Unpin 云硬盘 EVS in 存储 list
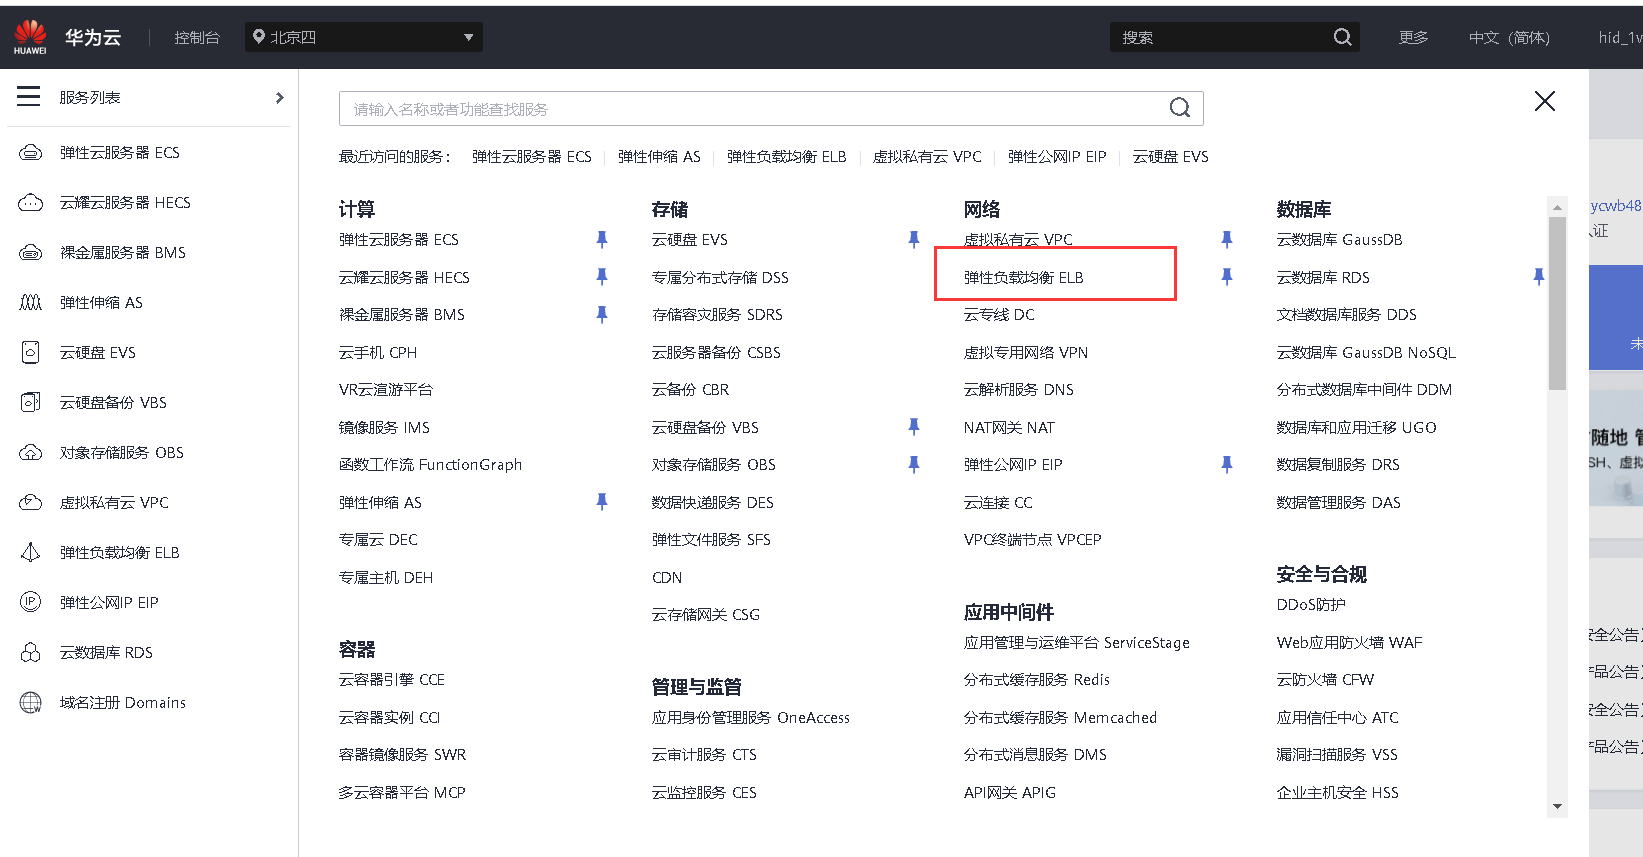This screenshot has height=857, width=1643. tap(914, 240)
